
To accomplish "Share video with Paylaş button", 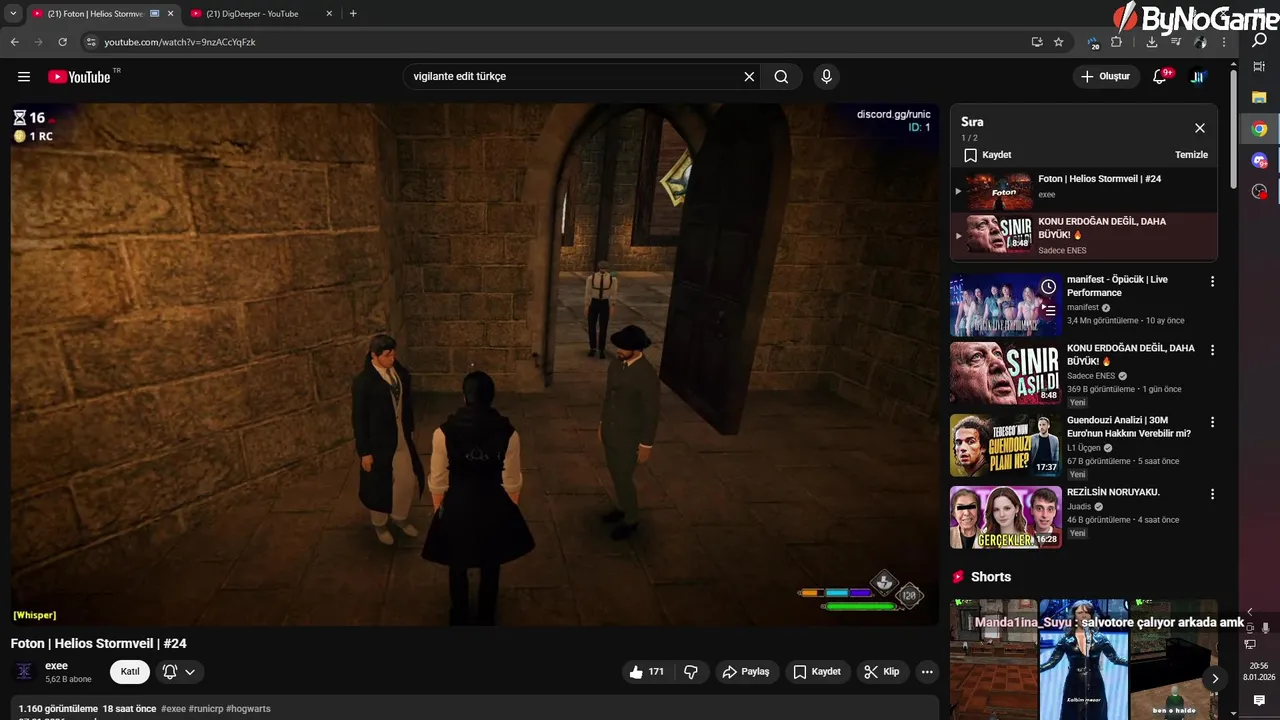I will 746,672.
